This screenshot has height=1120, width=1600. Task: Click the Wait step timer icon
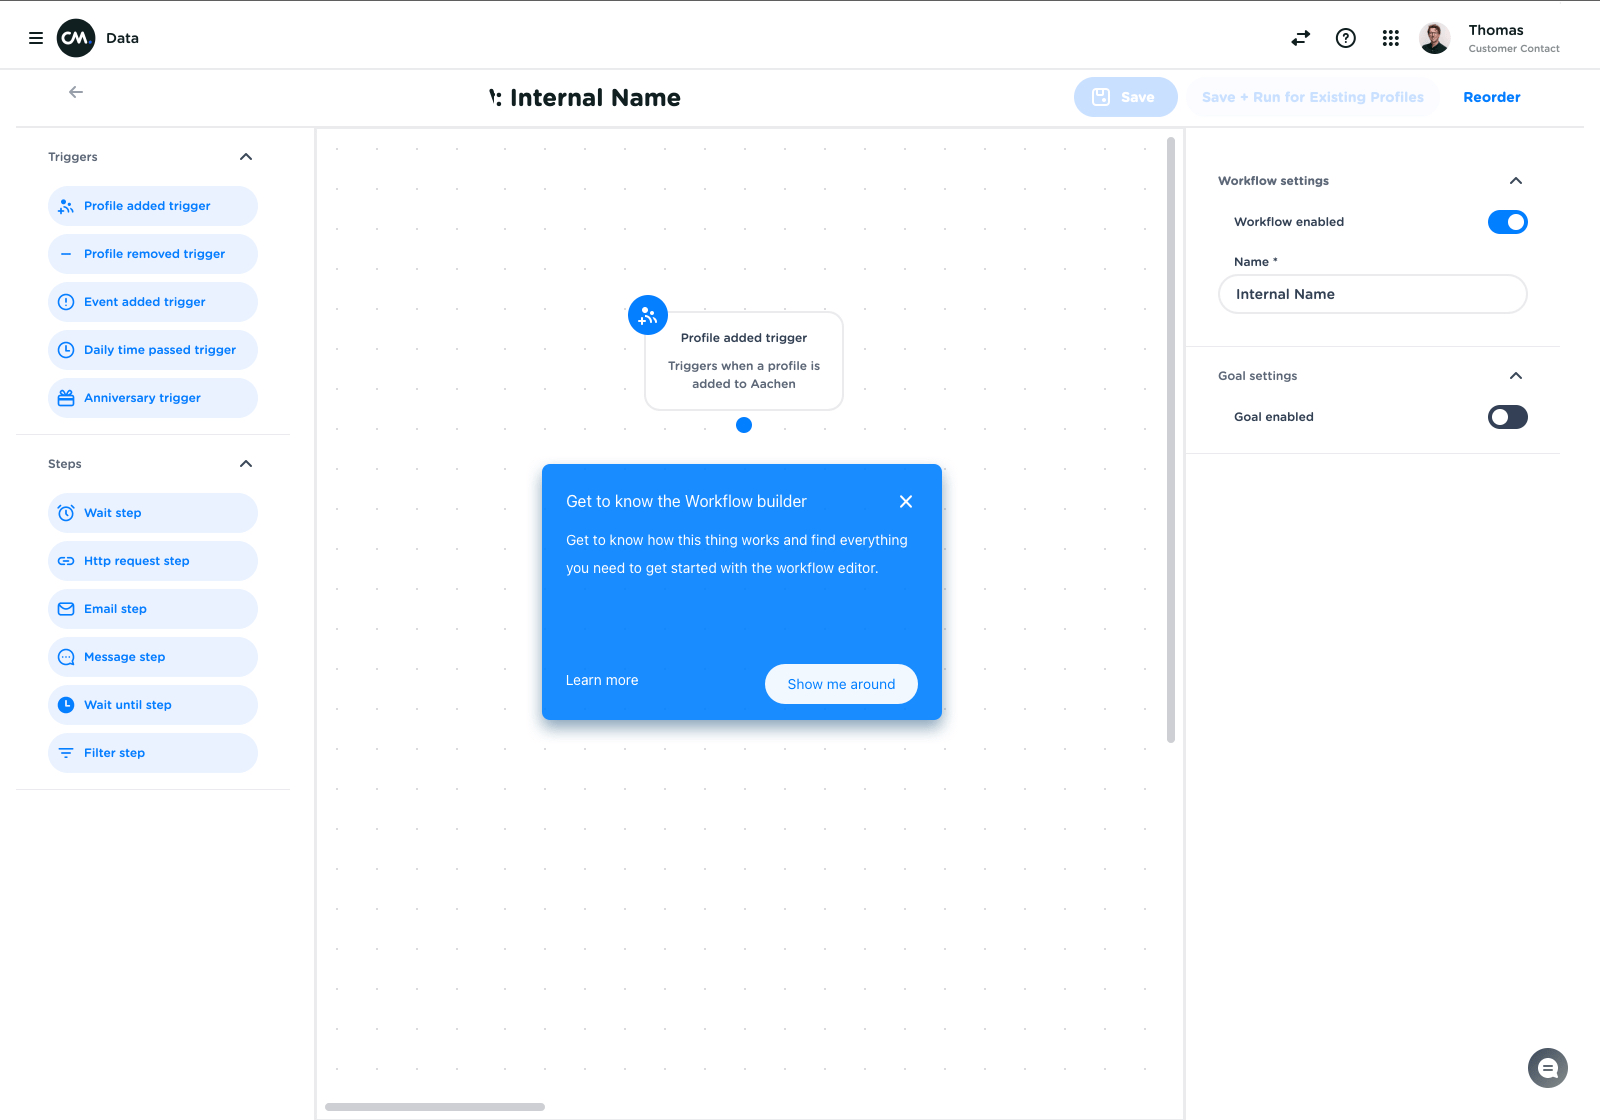tap(66, 513)
